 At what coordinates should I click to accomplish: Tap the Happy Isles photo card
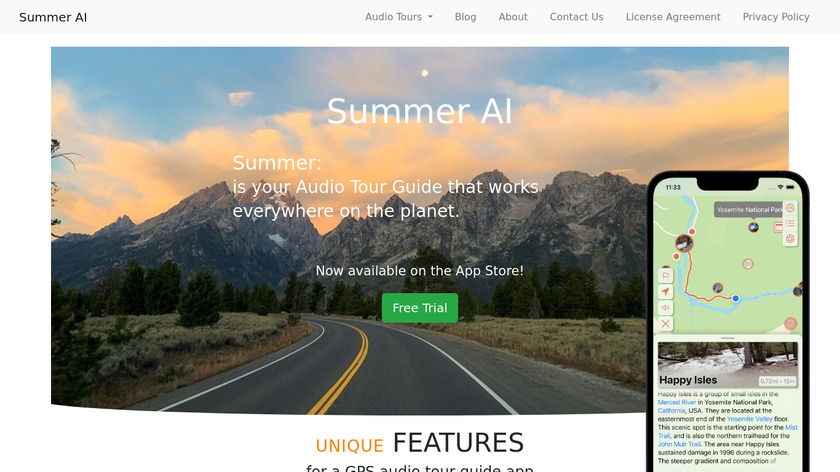pos(728,365)
